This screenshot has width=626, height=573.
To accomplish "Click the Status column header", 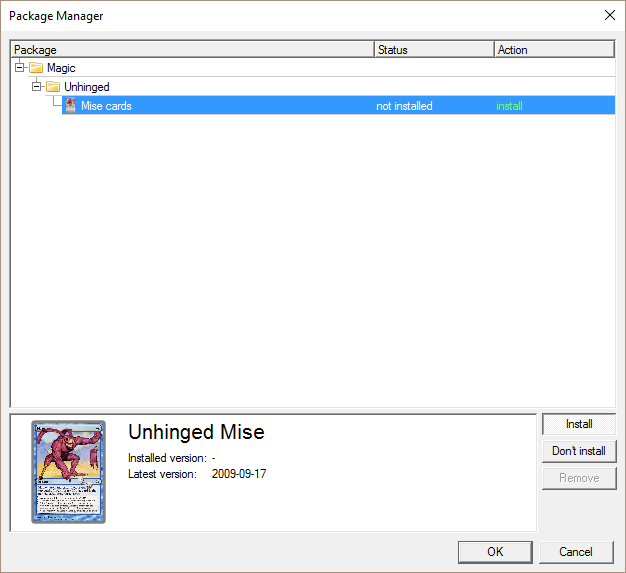I will pos(434,50).
